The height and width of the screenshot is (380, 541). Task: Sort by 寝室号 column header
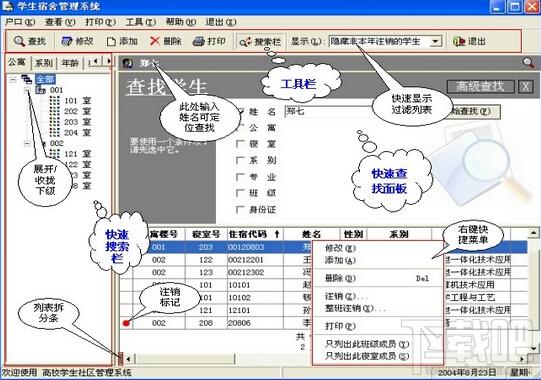(206, 234)
